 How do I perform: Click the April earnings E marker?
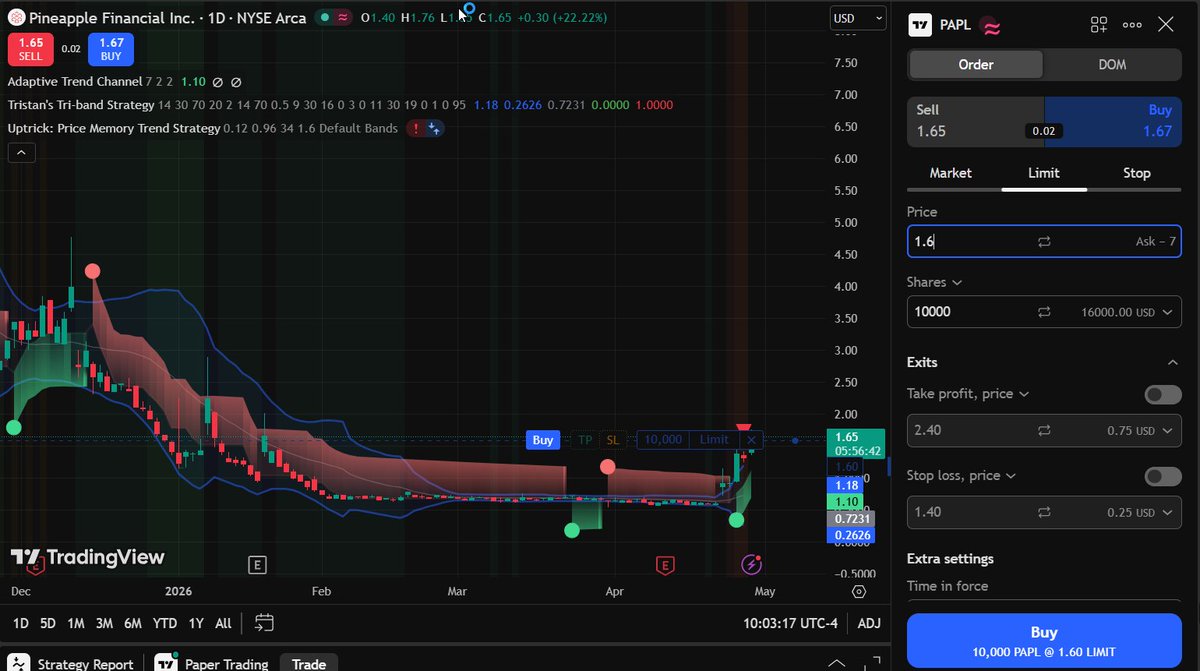pos(665,566)
